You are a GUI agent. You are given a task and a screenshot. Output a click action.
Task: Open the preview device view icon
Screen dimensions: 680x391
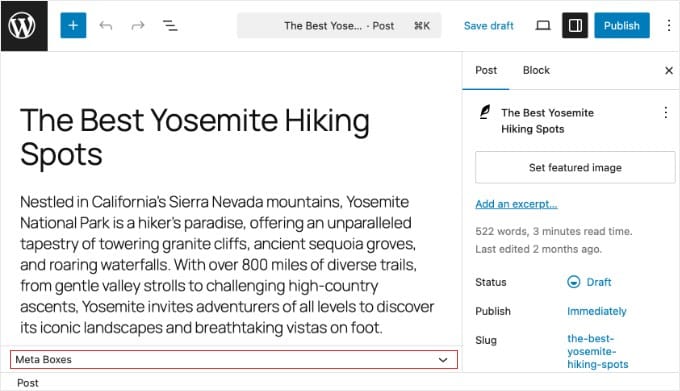click(543, 26)
